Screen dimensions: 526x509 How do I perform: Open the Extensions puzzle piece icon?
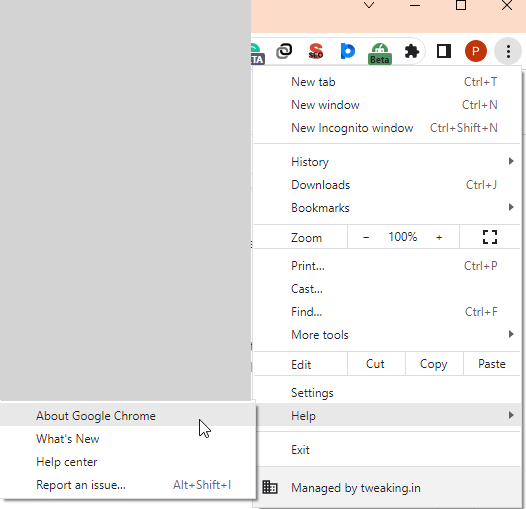pos(412,51)
